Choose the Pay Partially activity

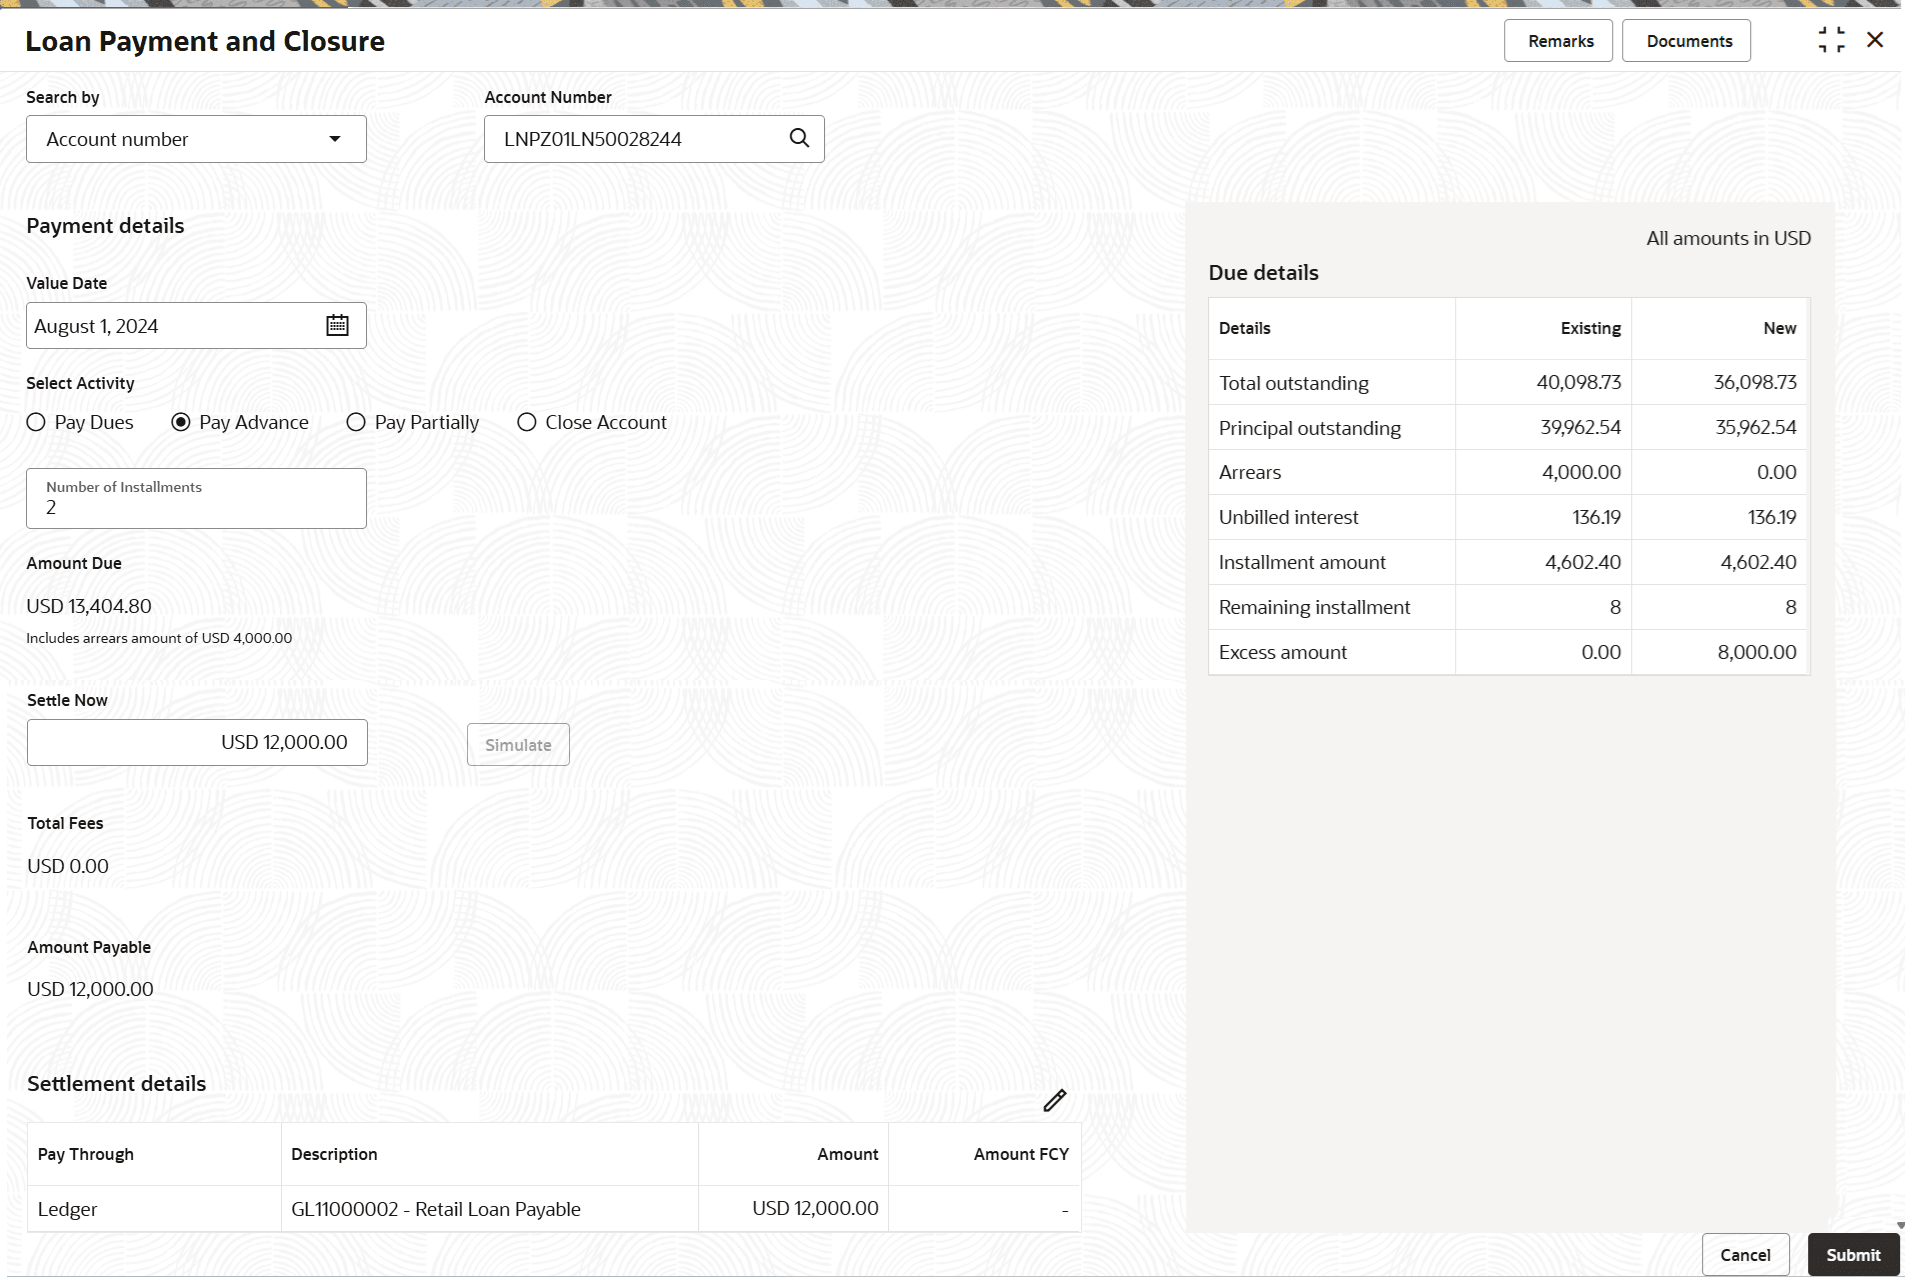[356, 422]
